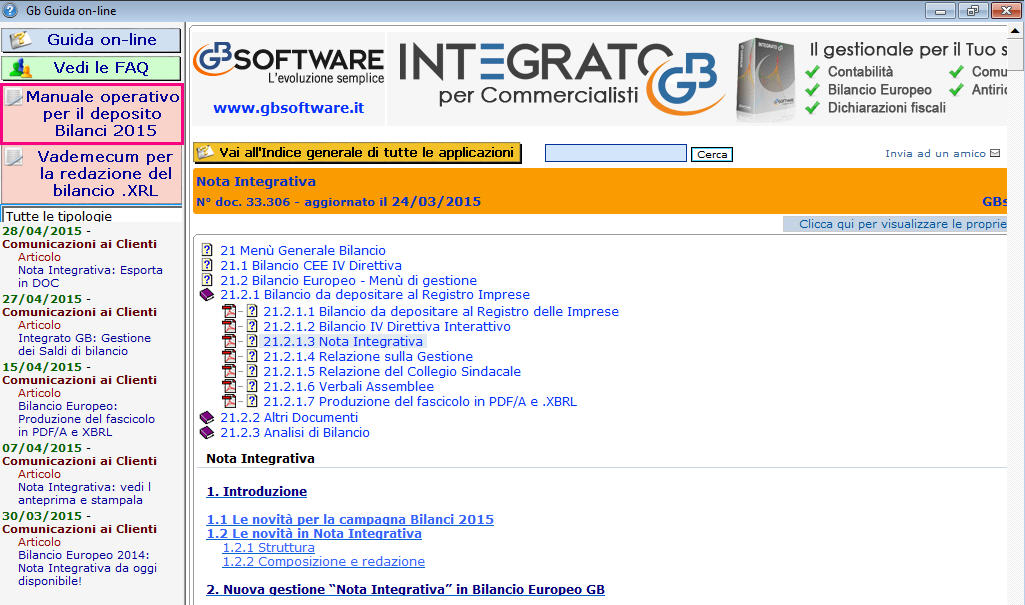Open article Integrato GB: Gestione dei Saldi di bilancio
Image resolution: width=1025 pixels, height=605 pixels.
84,344
